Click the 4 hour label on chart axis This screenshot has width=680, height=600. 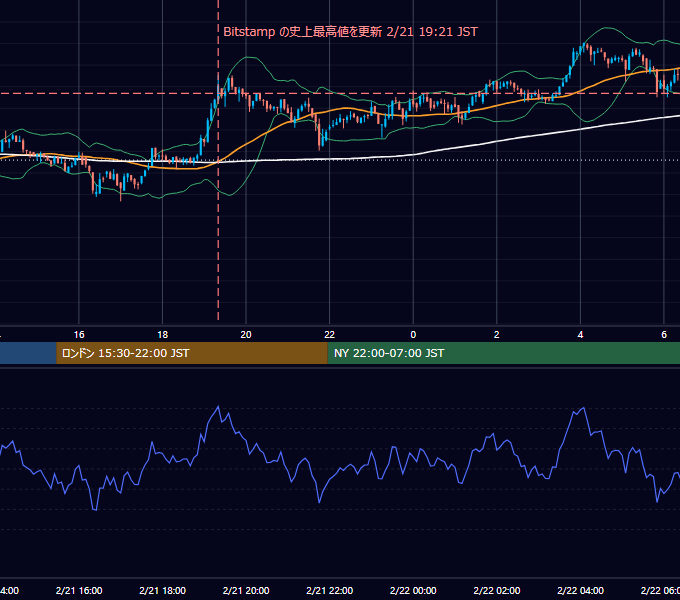pyautogui.click(x=580, y=335)
